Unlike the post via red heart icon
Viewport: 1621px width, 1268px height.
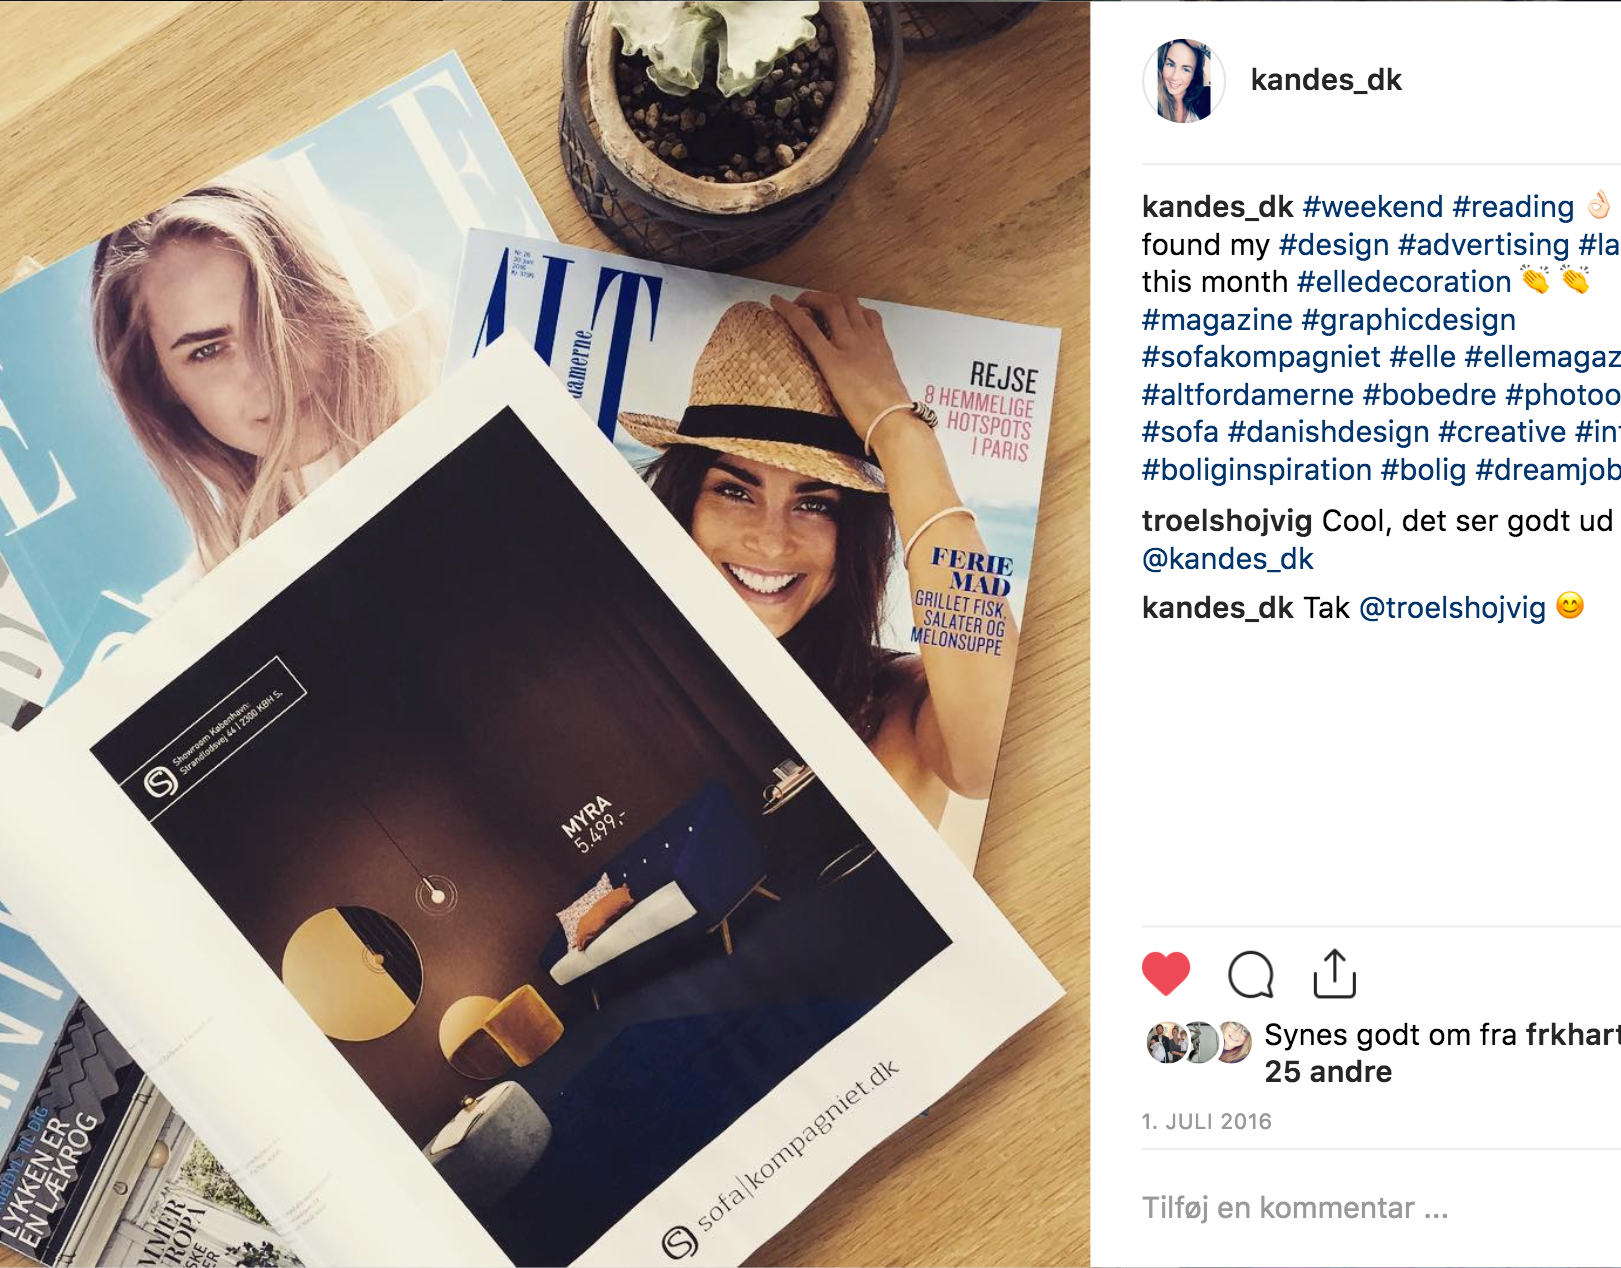pos(1166,973)
